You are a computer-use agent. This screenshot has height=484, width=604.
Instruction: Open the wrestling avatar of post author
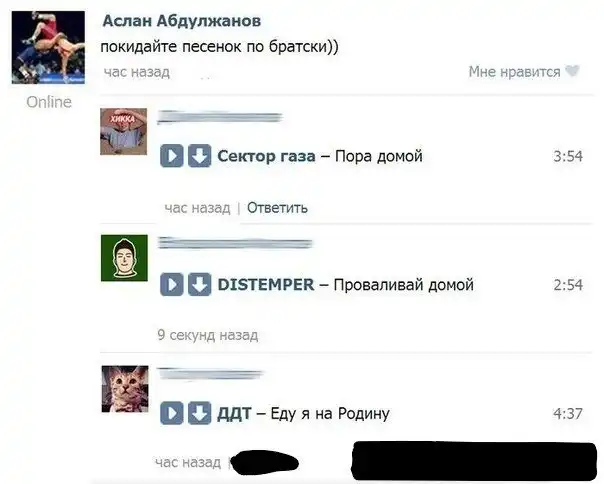tap(48, 47)
